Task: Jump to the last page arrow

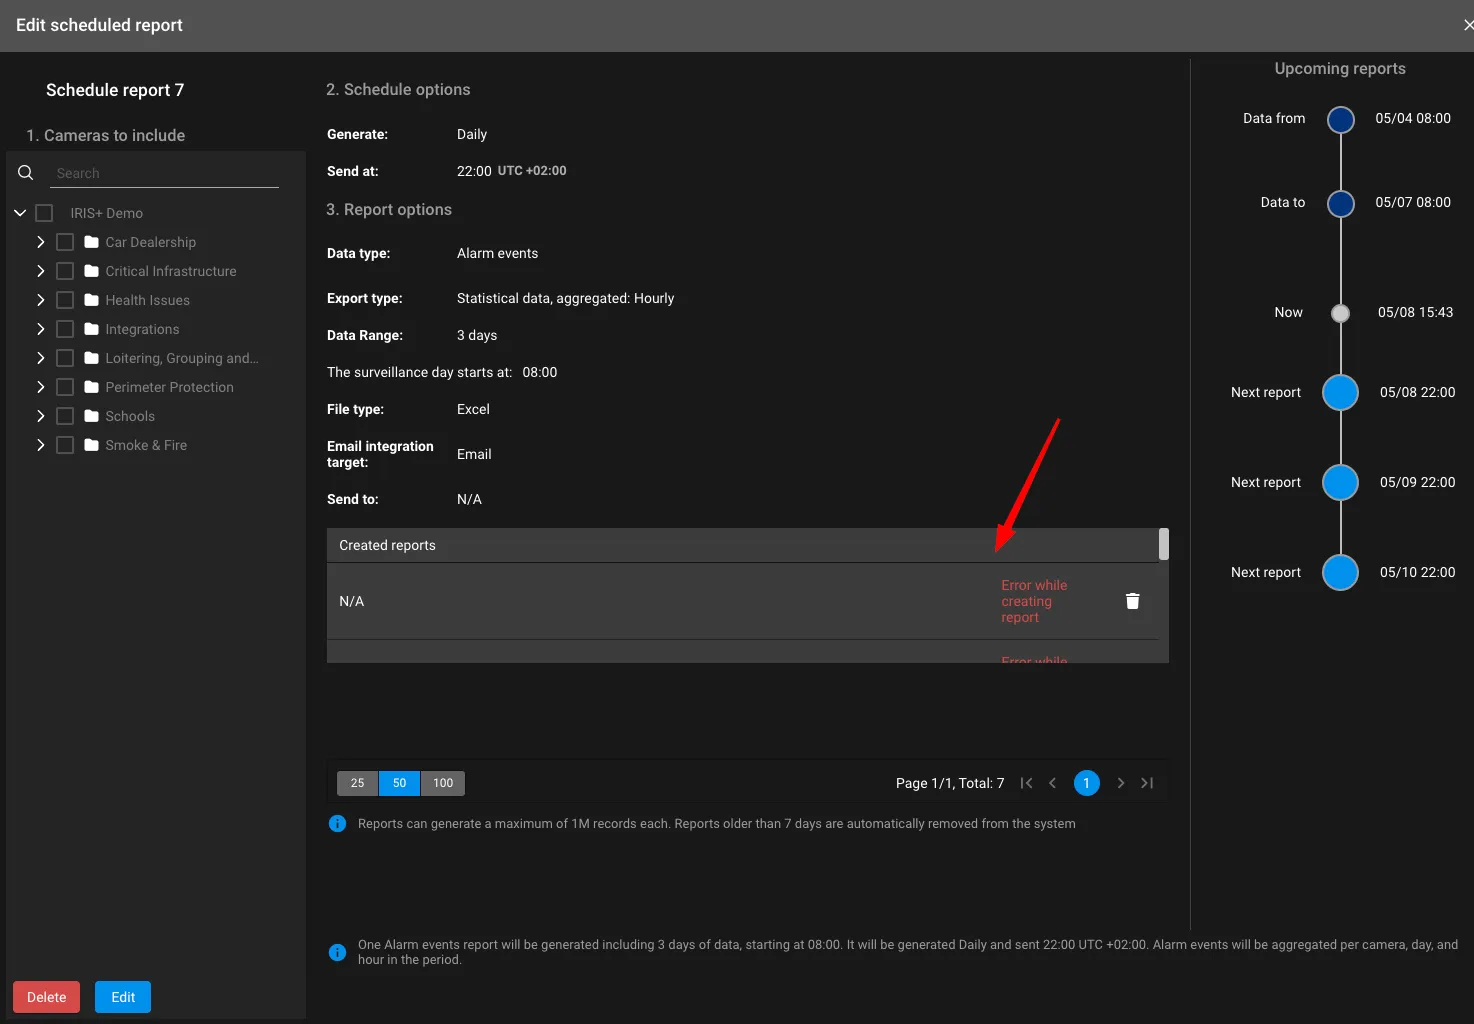Action: click(1147, 783)
